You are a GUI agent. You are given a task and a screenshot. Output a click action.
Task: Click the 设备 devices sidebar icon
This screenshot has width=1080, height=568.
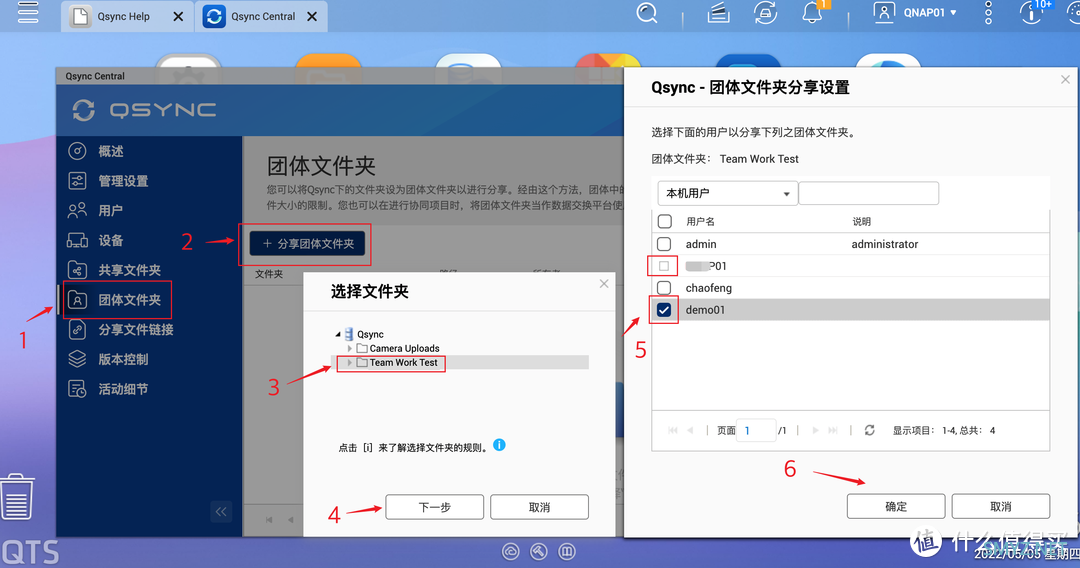[77, 240]
